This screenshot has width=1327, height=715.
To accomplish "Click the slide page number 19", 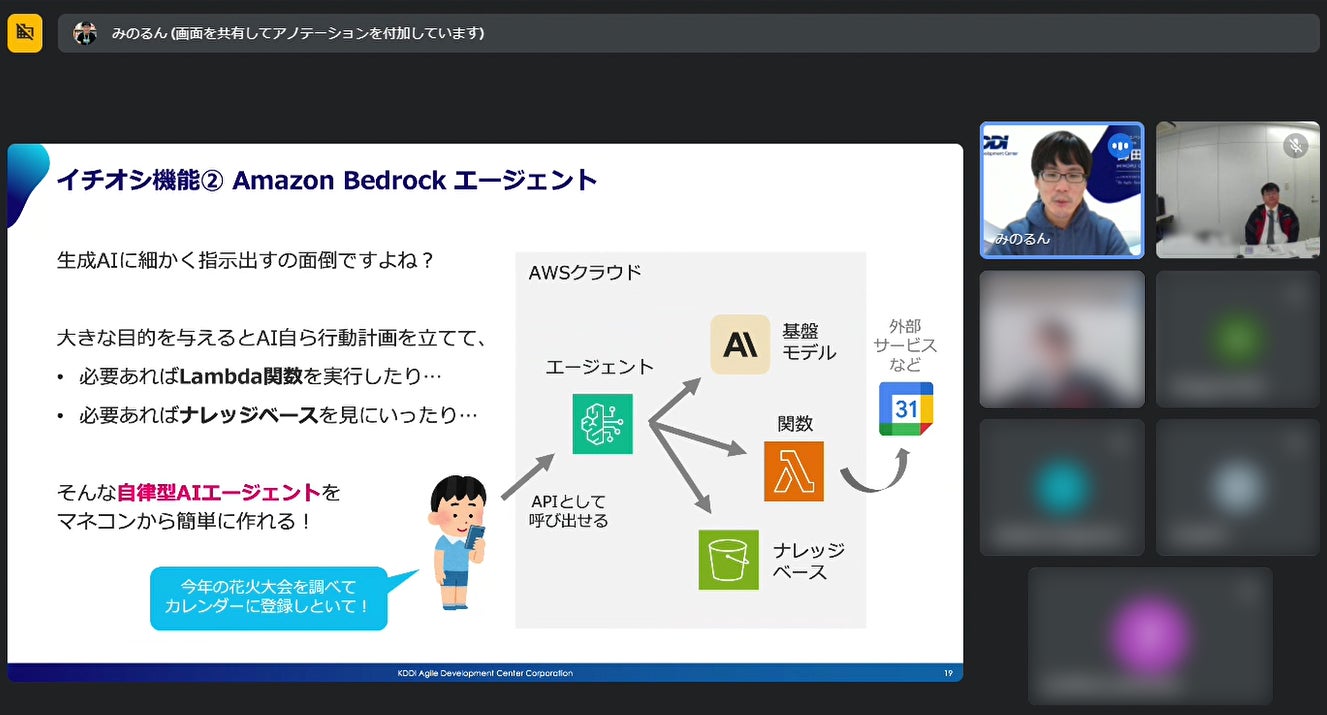I will click(x=948, y=673).
